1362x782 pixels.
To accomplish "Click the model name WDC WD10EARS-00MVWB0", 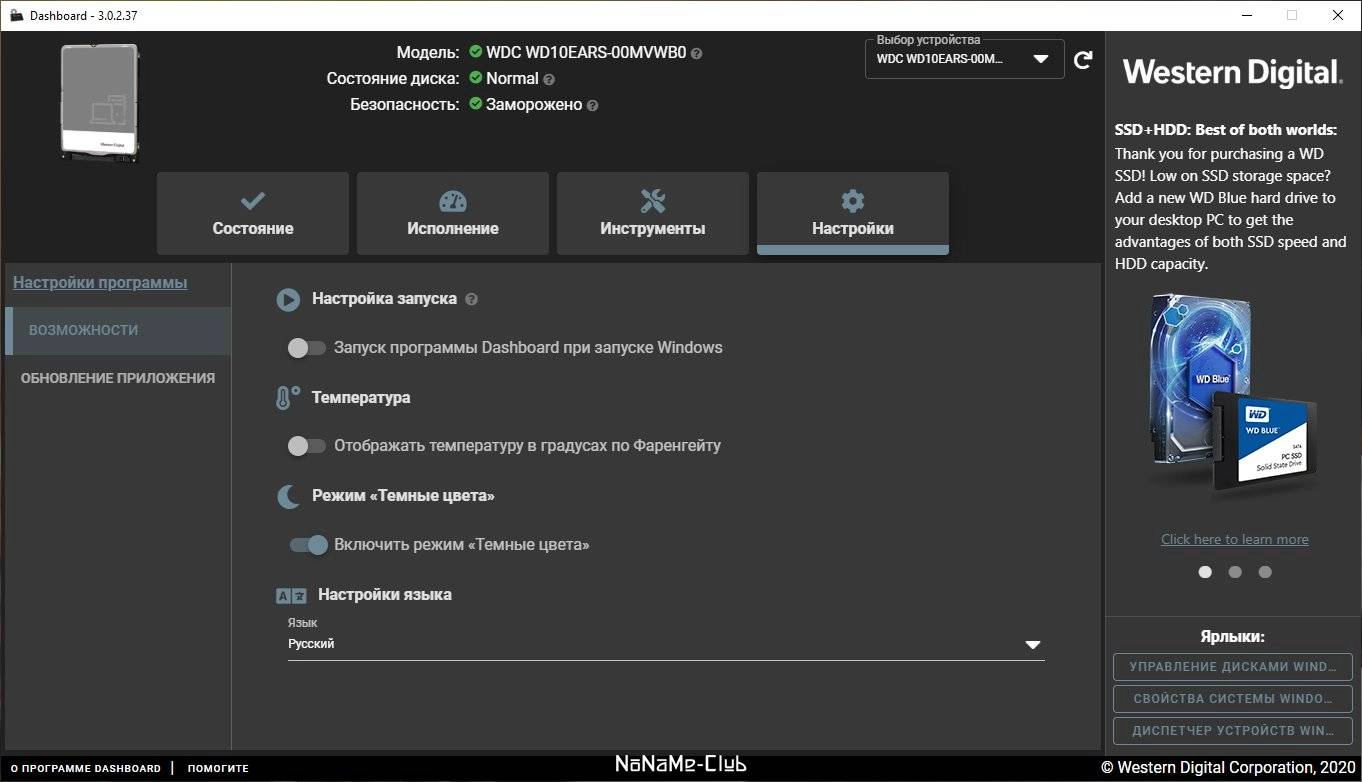I will 586,53.
